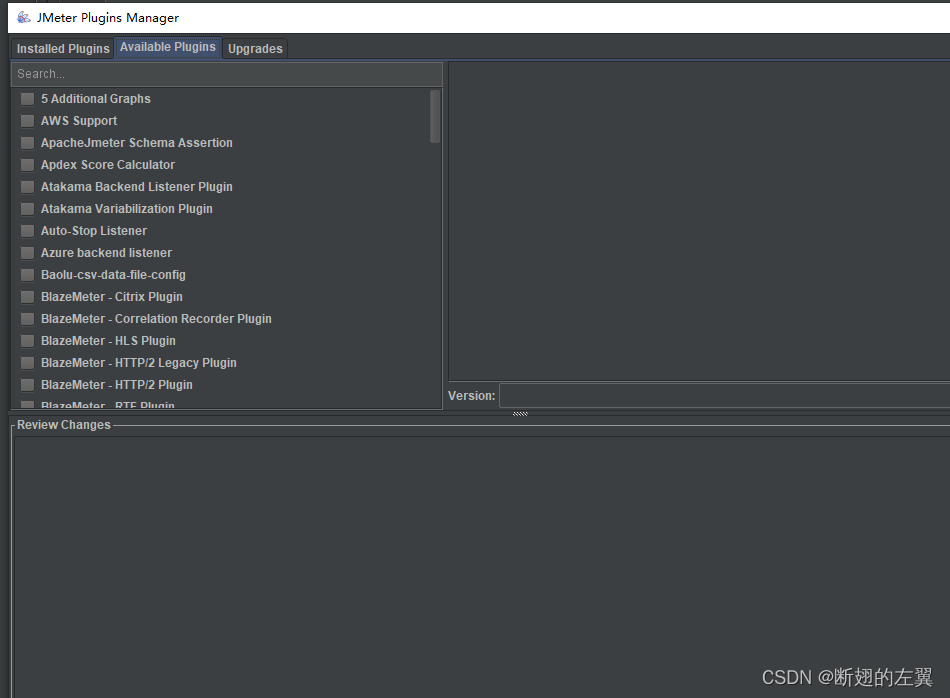This screenshot has width=950, height=698.
Task: Enable BlazeMeter - HLS Plugin checkbox
Action: coord(27,341)
